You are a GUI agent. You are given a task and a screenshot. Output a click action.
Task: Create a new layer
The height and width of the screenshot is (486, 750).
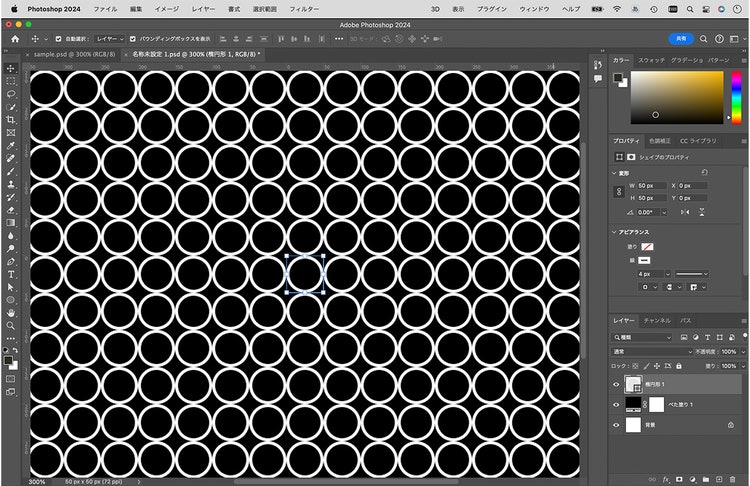718,479
